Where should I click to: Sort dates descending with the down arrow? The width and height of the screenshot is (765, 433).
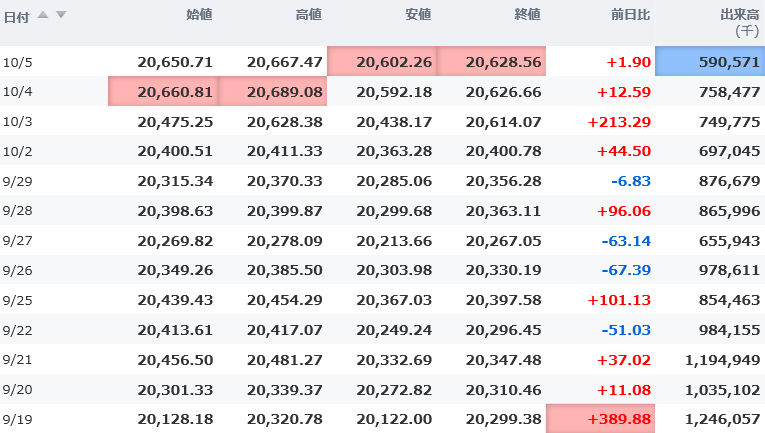[x=61, y=15]
